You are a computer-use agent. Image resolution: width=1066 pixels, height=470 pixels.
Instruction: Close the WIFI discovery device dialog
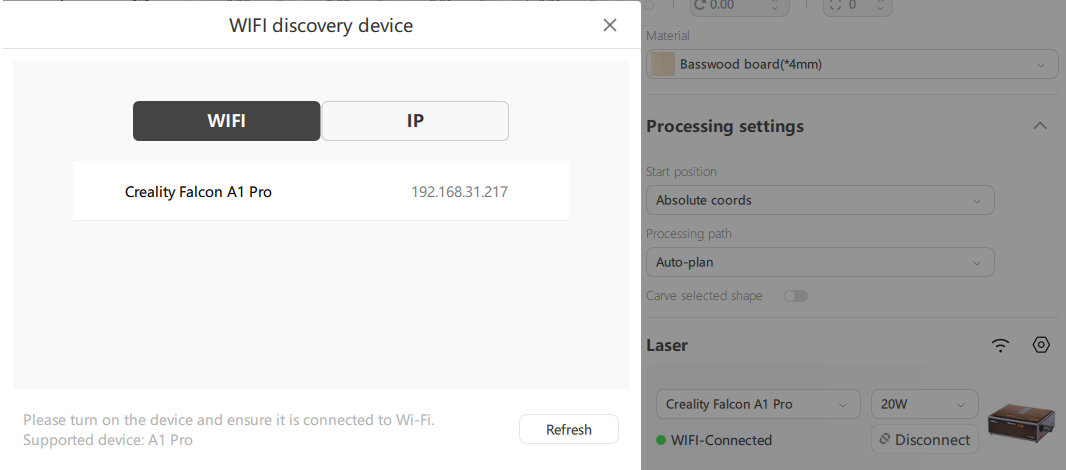[x=610, y=25]
